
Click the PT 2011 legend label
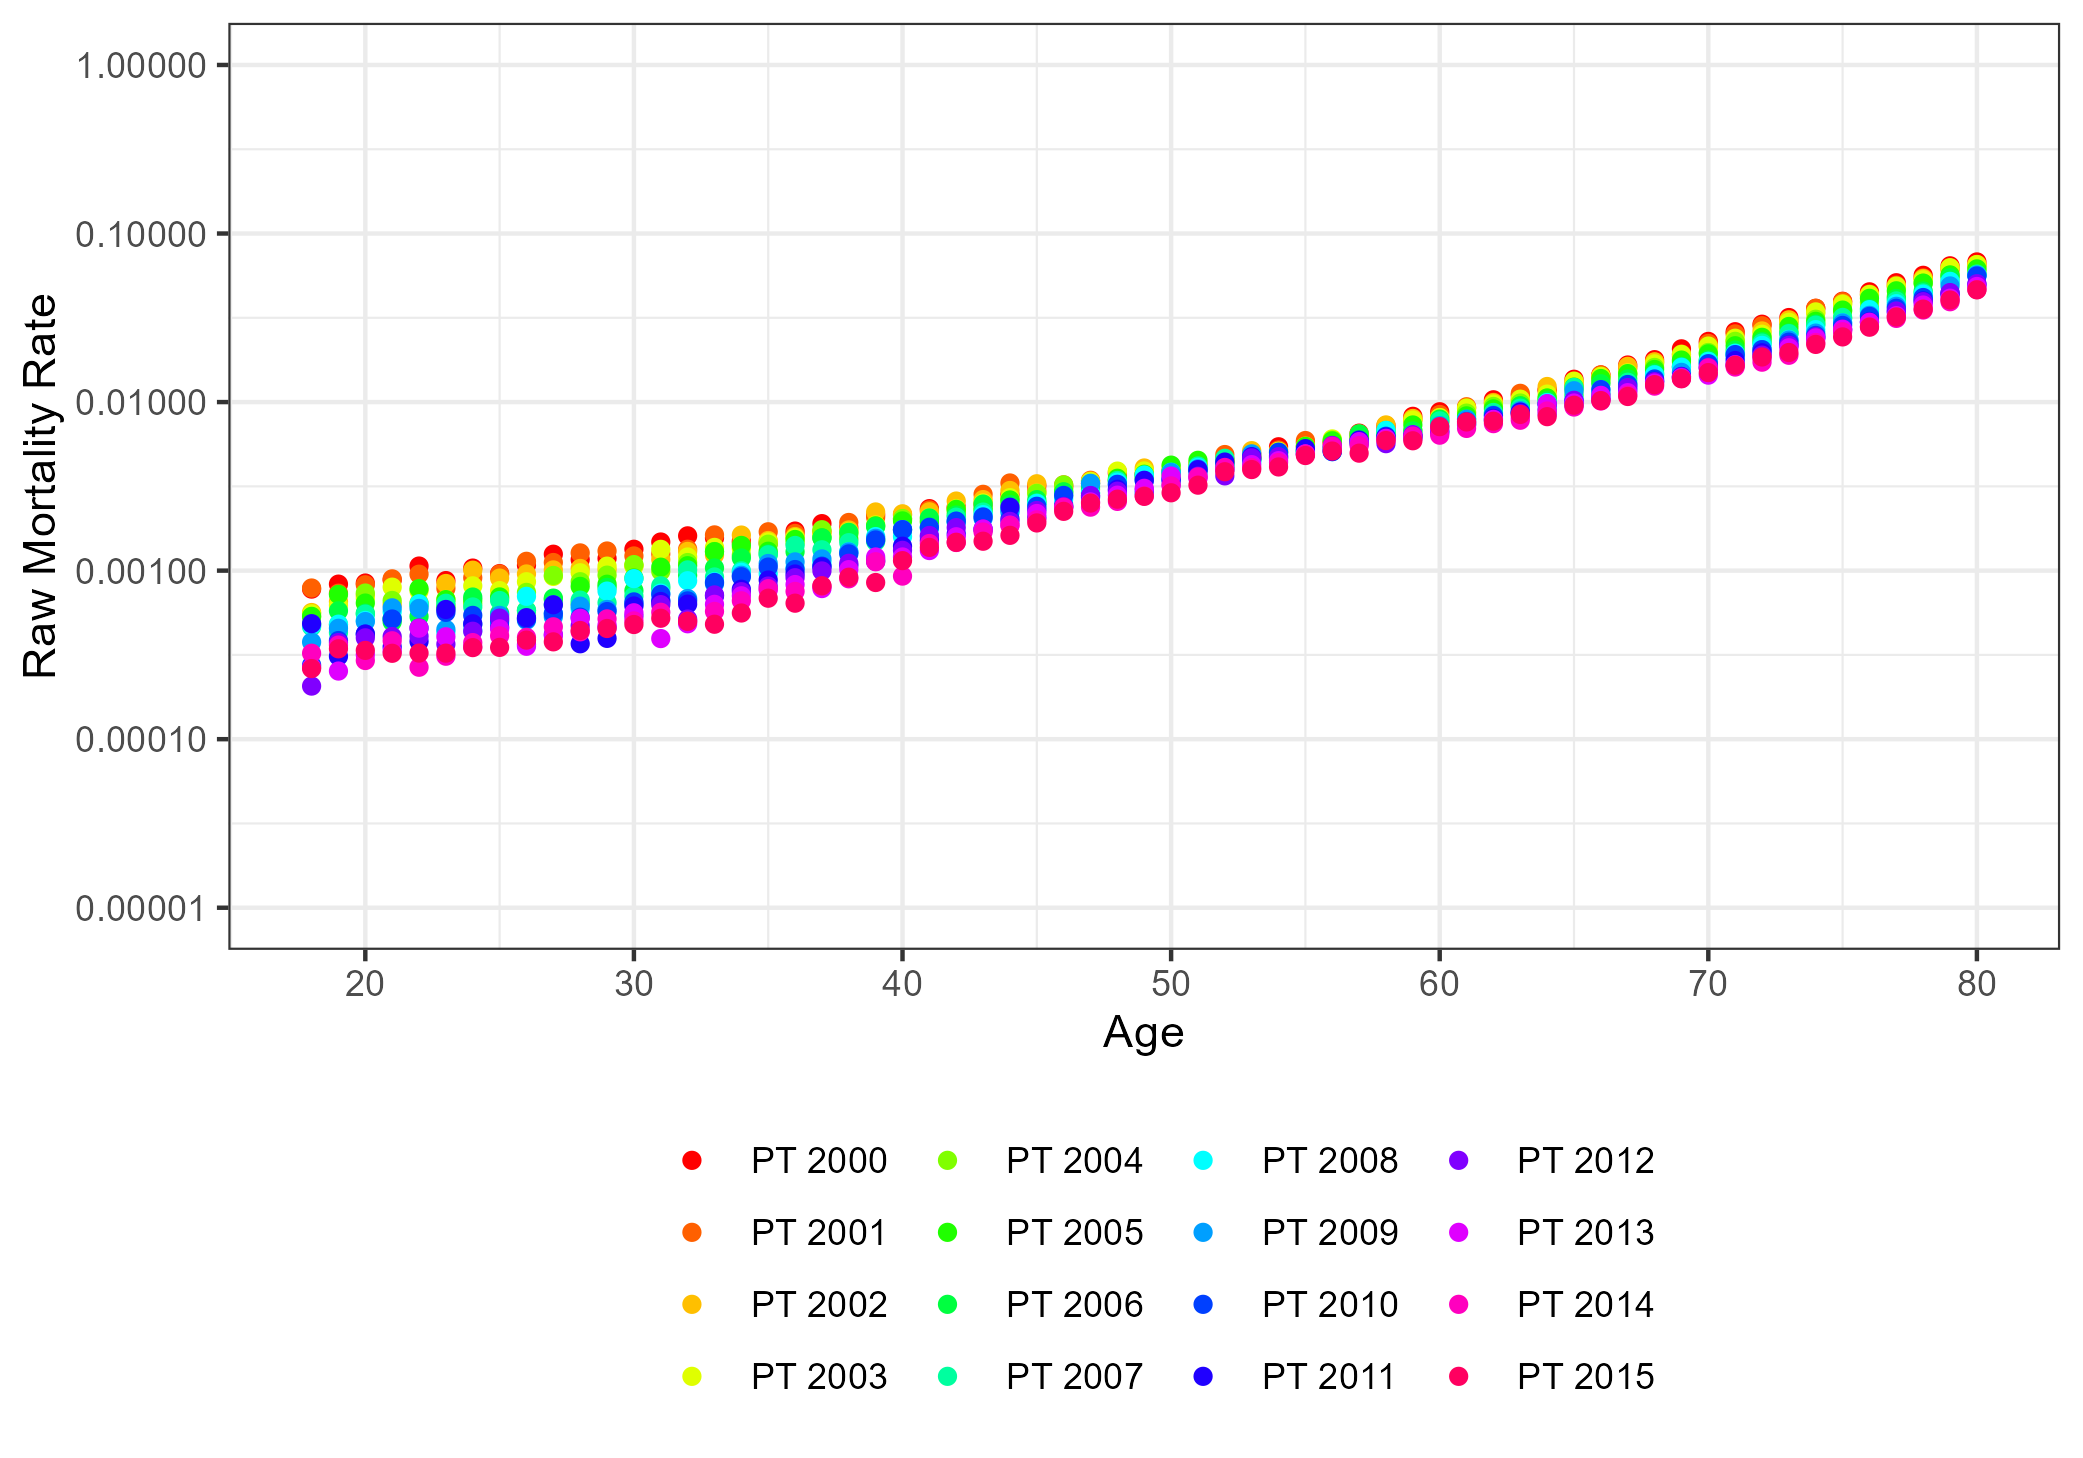tap(1328, 1376)
